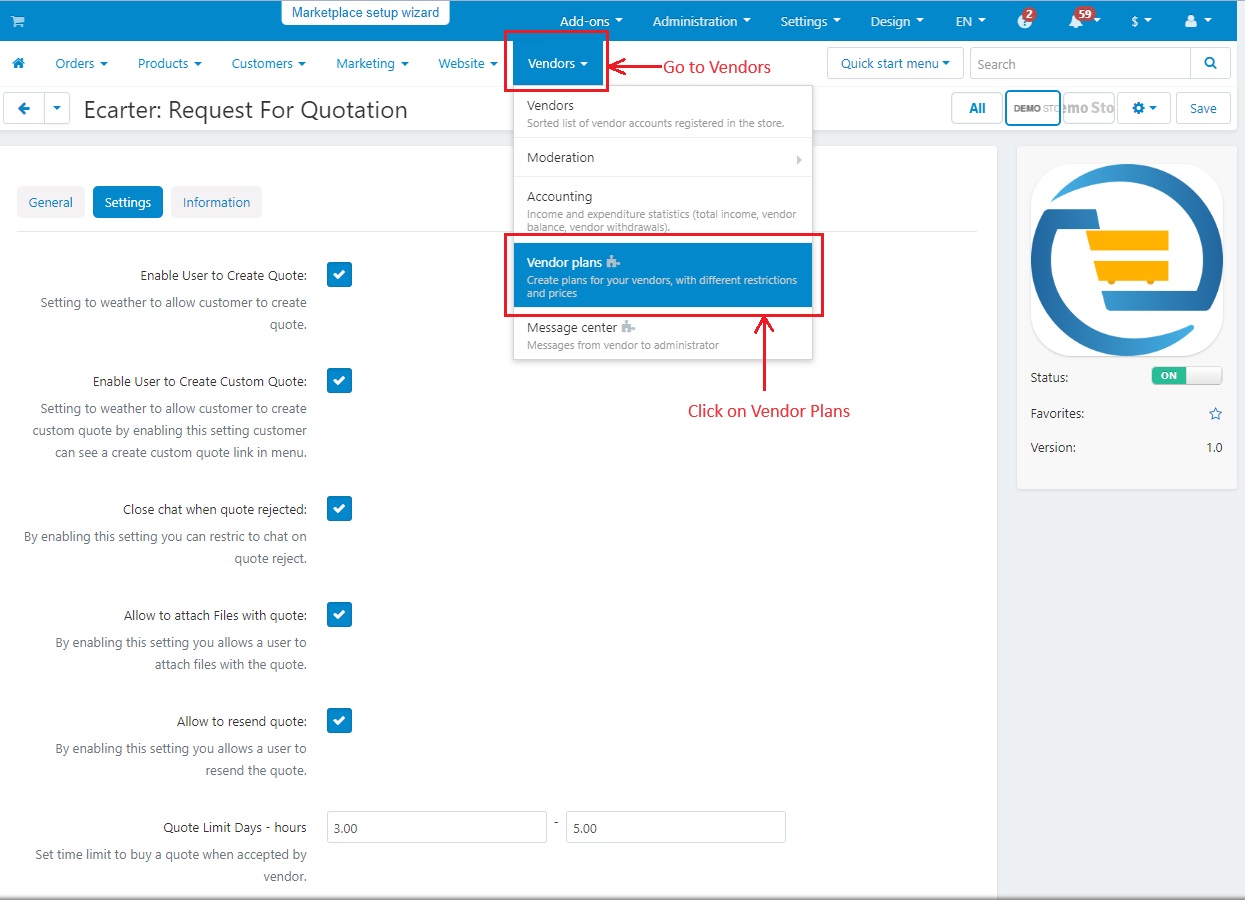This screenshot has width=1245, height=900.
Task: Click the Quote Limit hours field 5.00
Action: tap(675, 827)
